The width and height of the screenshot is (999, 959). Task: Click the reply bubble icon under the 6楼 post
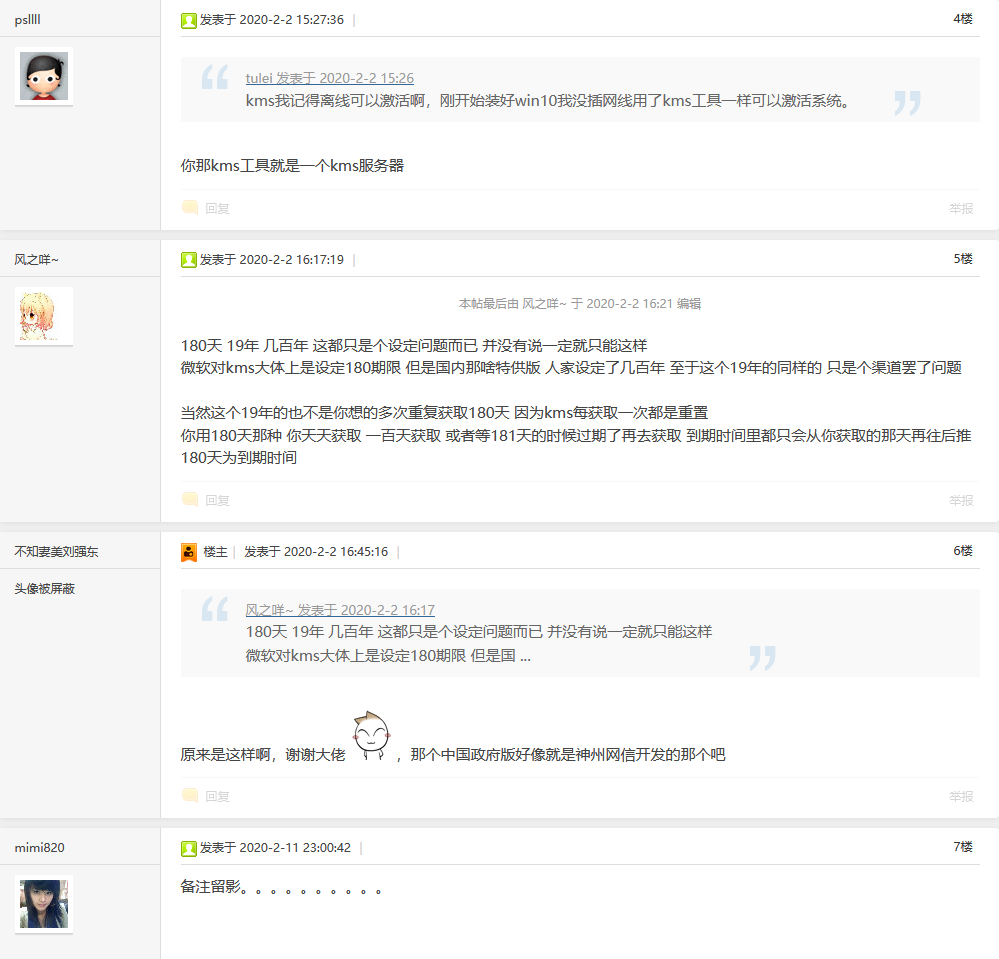point(190,796)
